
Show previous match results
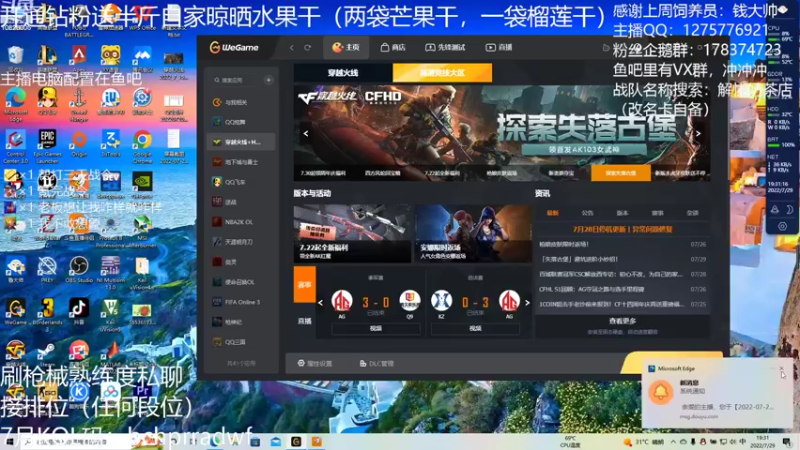(320, 303)
